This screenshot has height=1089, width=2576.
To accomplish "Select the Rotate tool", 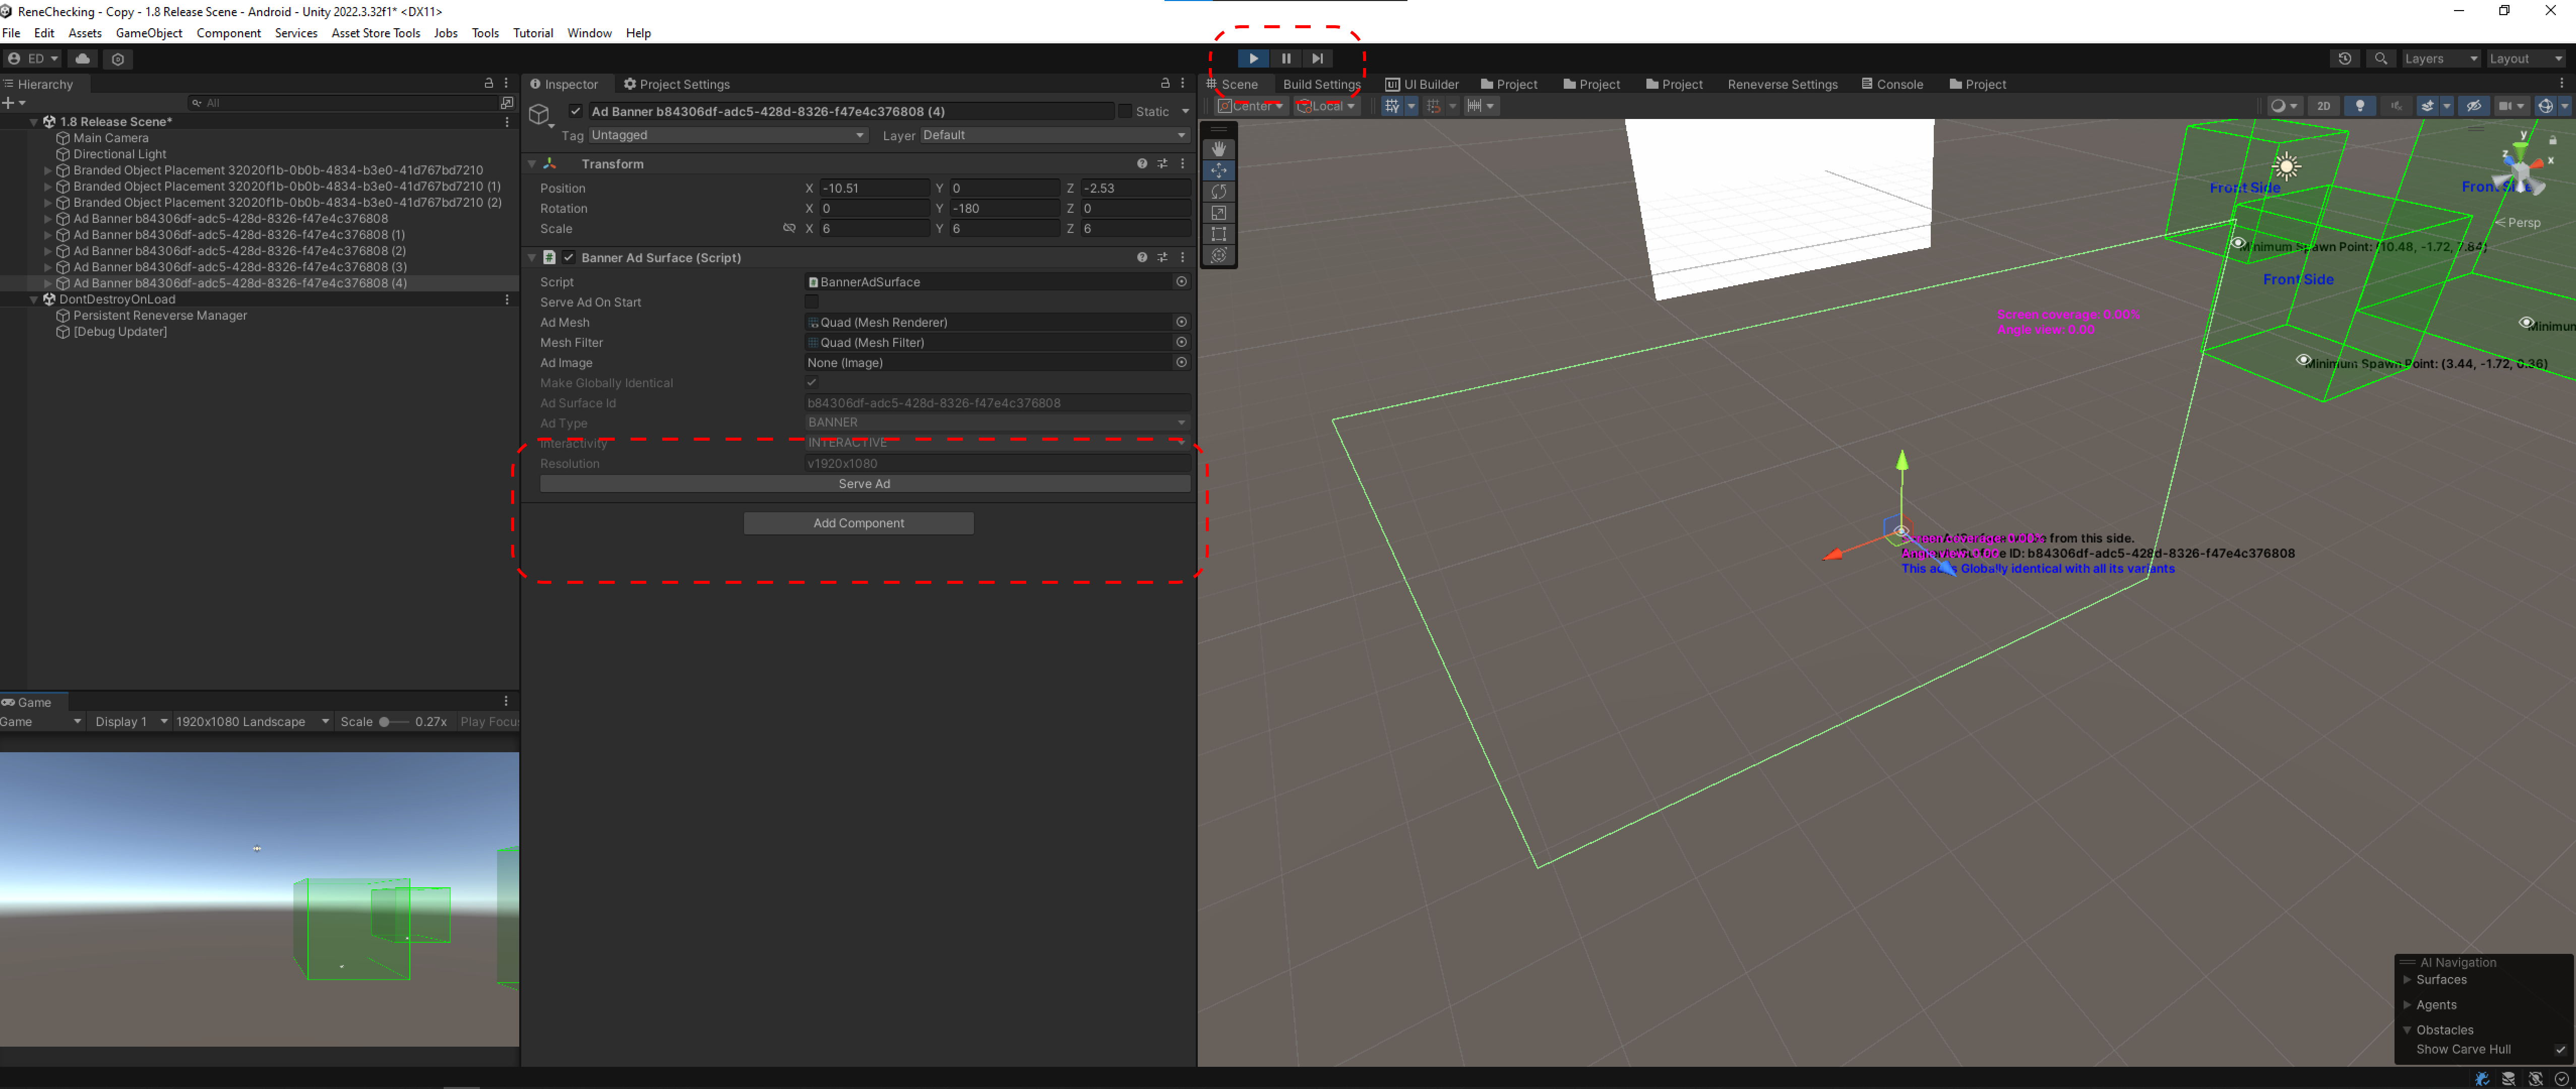I will click(1218, 191).
